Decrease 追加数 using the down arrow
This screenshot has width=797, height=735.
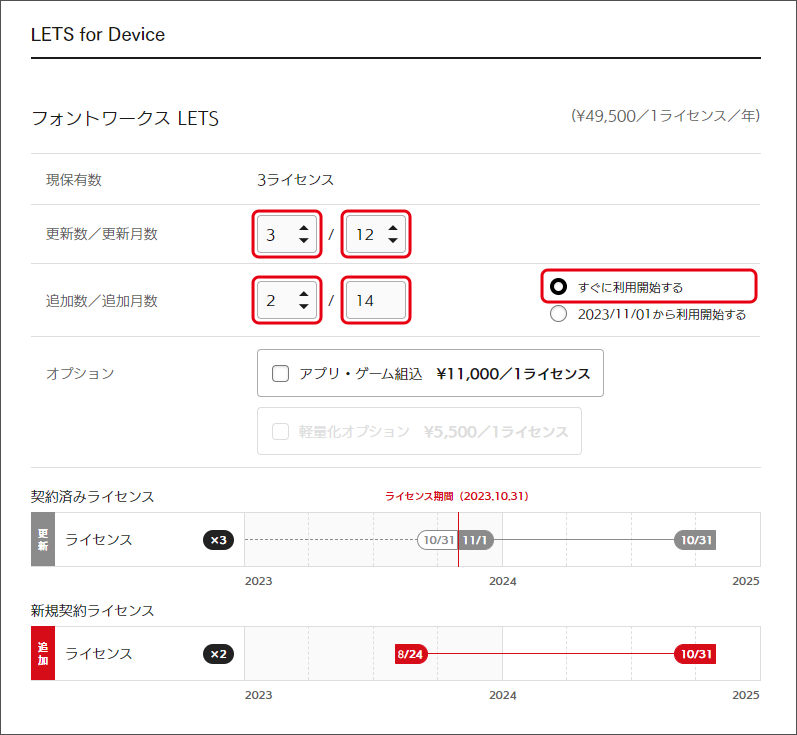303,306
